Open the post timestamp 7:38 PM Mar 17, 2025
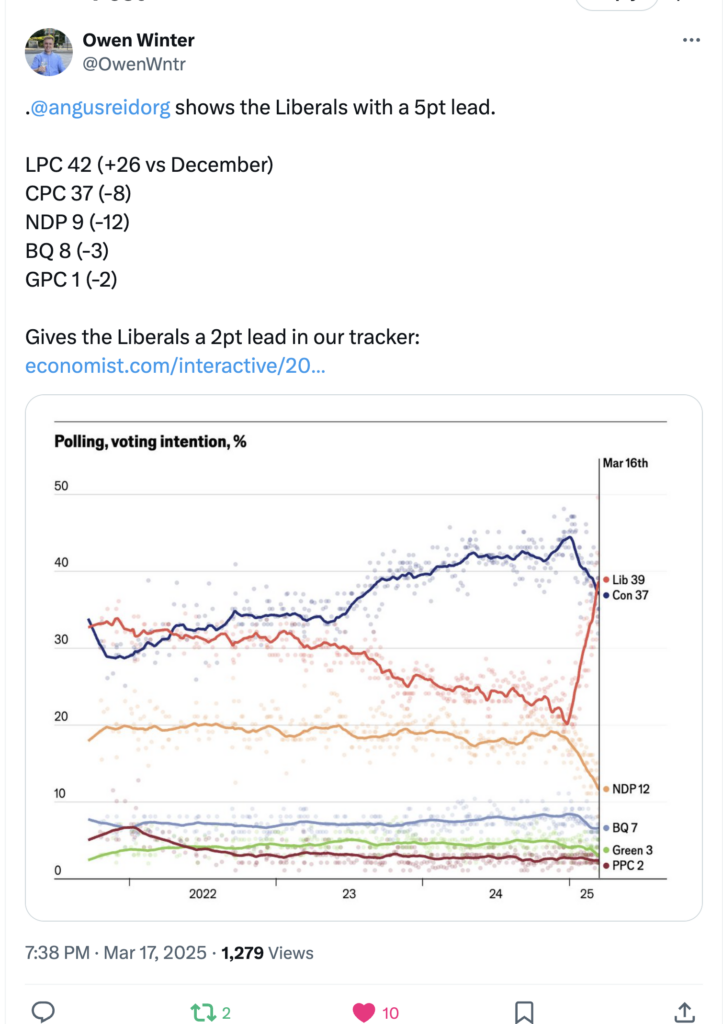Image resolution: width=723 pixels, height=1024 pixels. coord(116,953)
